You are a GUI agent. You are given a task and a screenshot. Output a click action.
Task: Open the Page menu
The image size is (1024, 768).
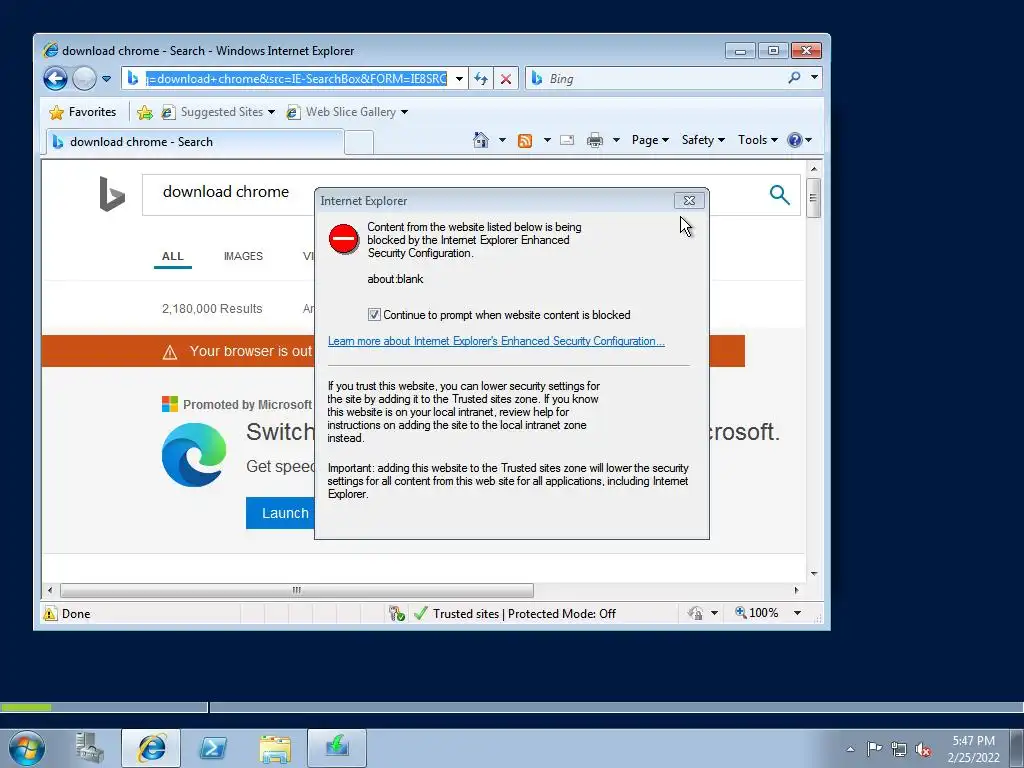(650, 140)
